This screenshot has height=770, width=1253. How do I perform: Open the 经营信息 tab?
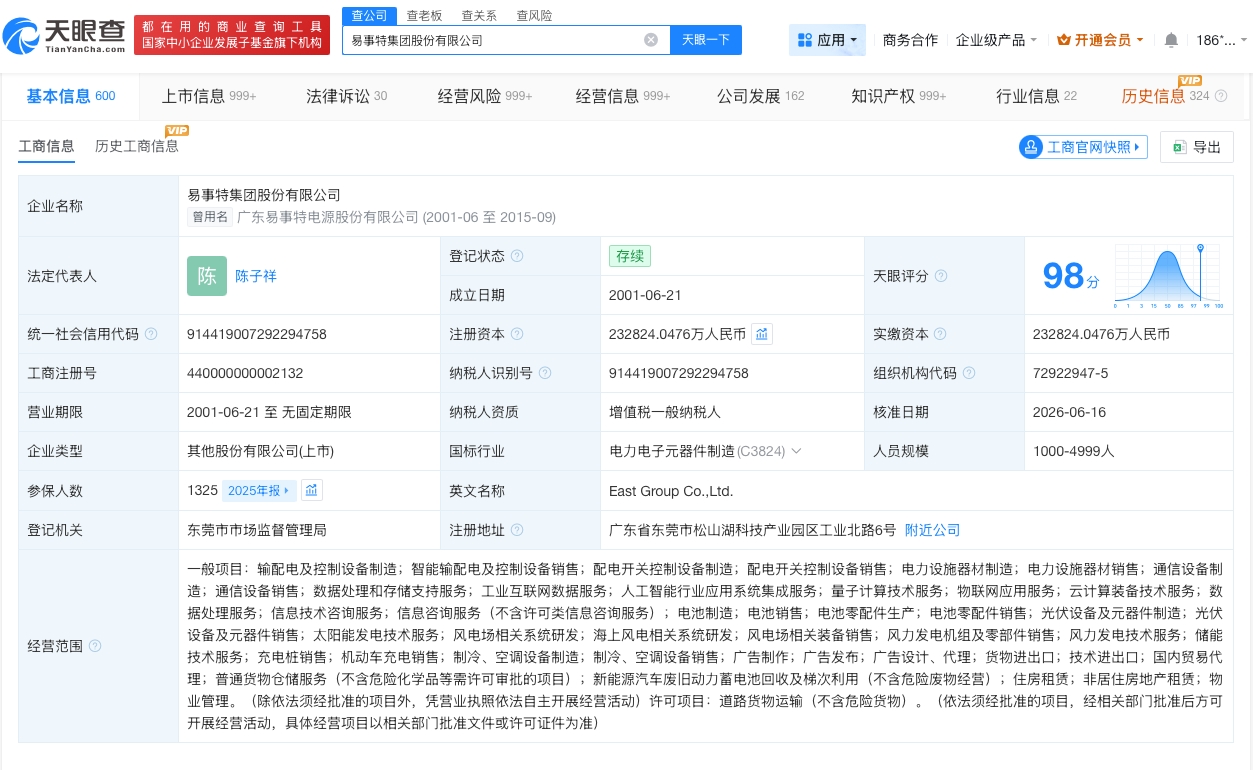623,96
